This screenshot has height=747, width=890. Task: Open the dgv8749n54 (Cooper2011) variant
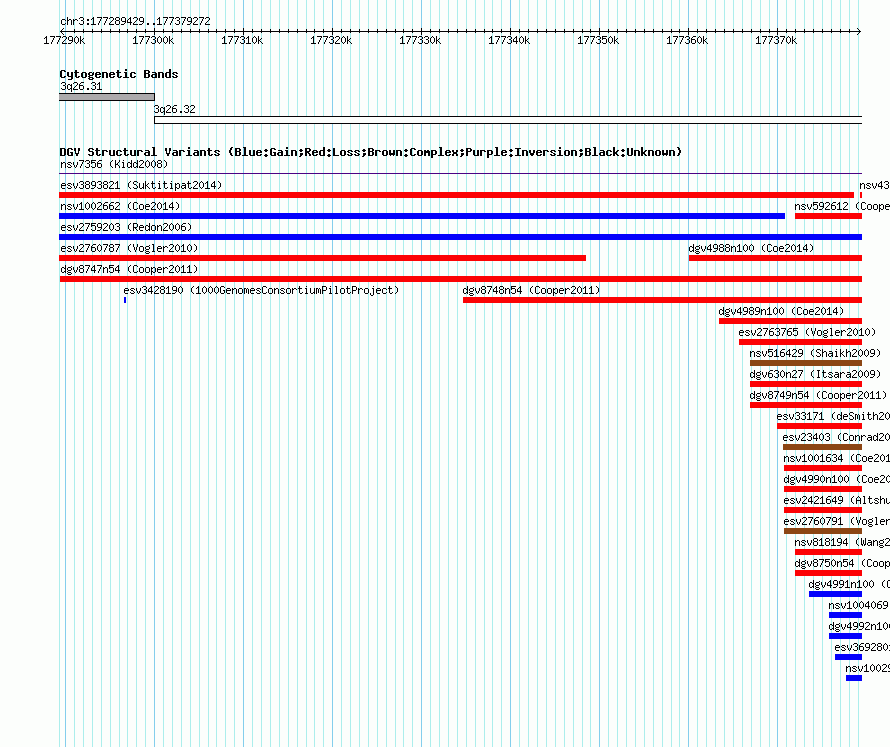pyautogui.click(x=818, y=395)
